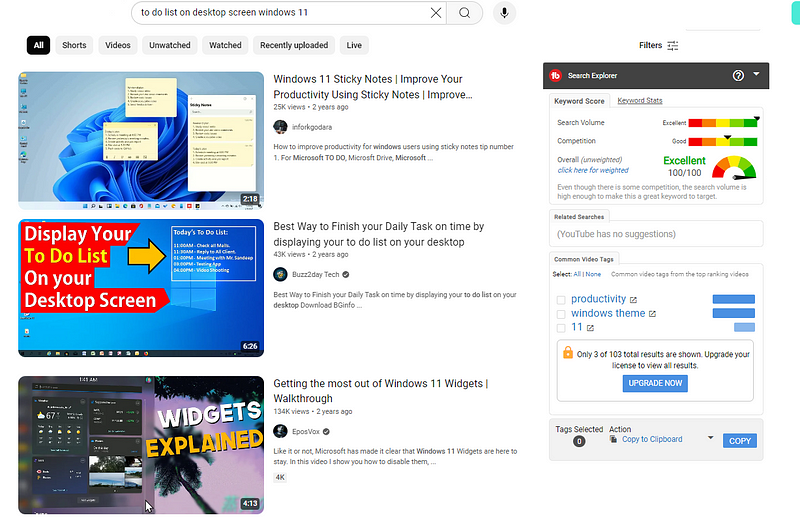
Task: Open the EposVox channel name
Action: click(306, 432)
